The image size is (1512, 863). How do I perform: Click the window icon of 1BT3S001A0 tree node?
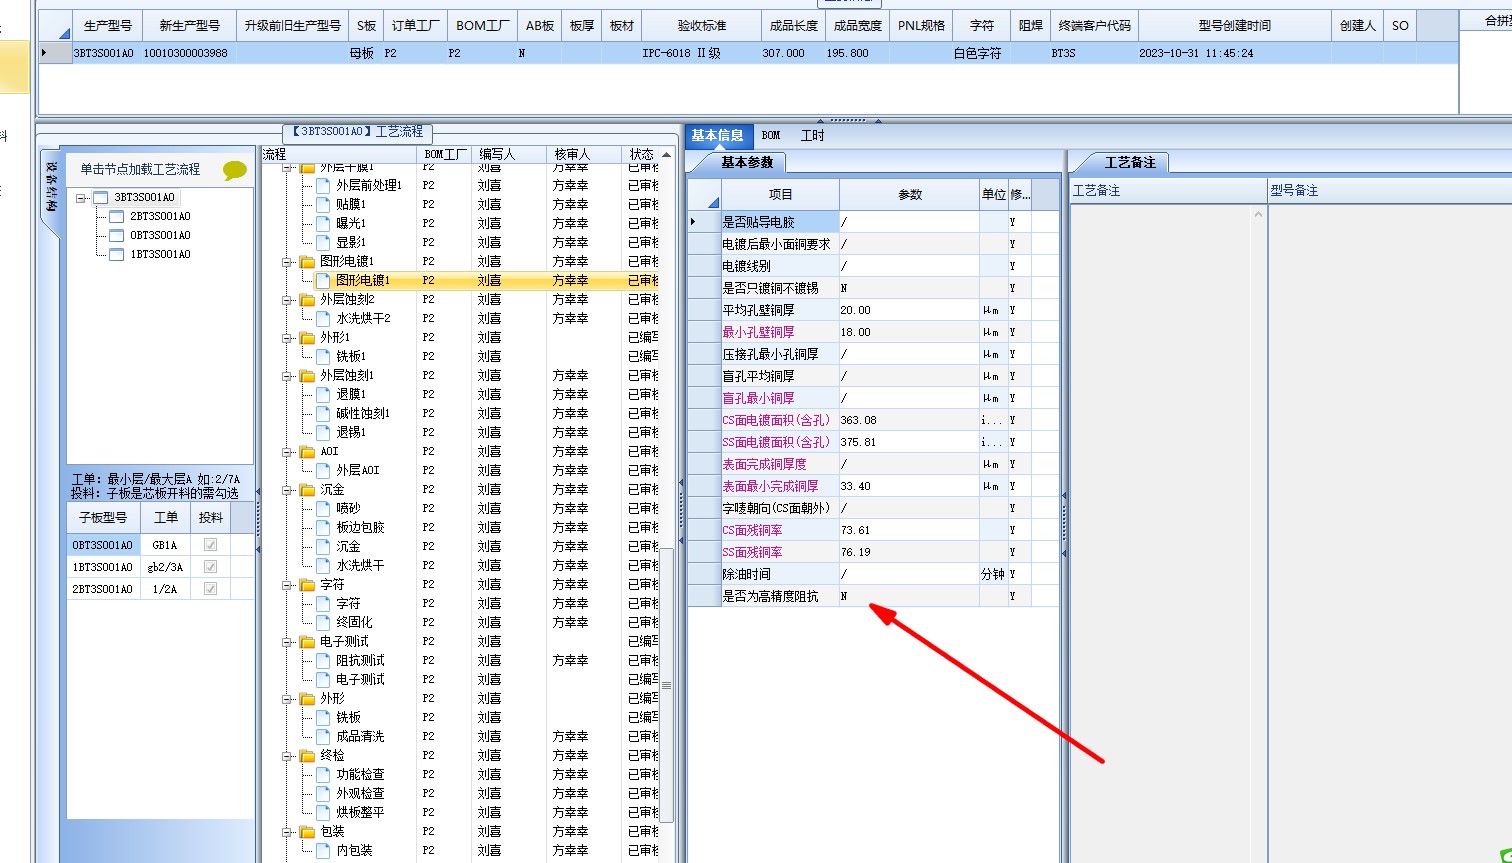117,254
